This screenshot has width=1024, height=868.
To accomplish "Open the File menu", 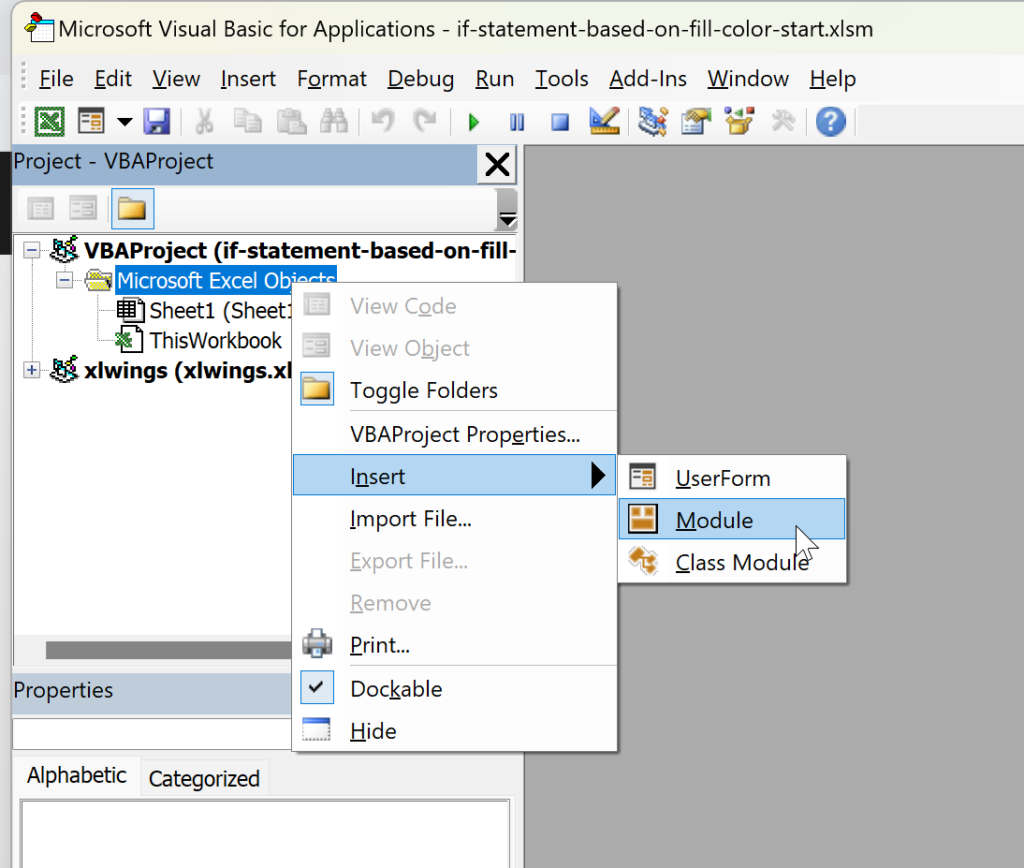I will [x=56, y=79].
